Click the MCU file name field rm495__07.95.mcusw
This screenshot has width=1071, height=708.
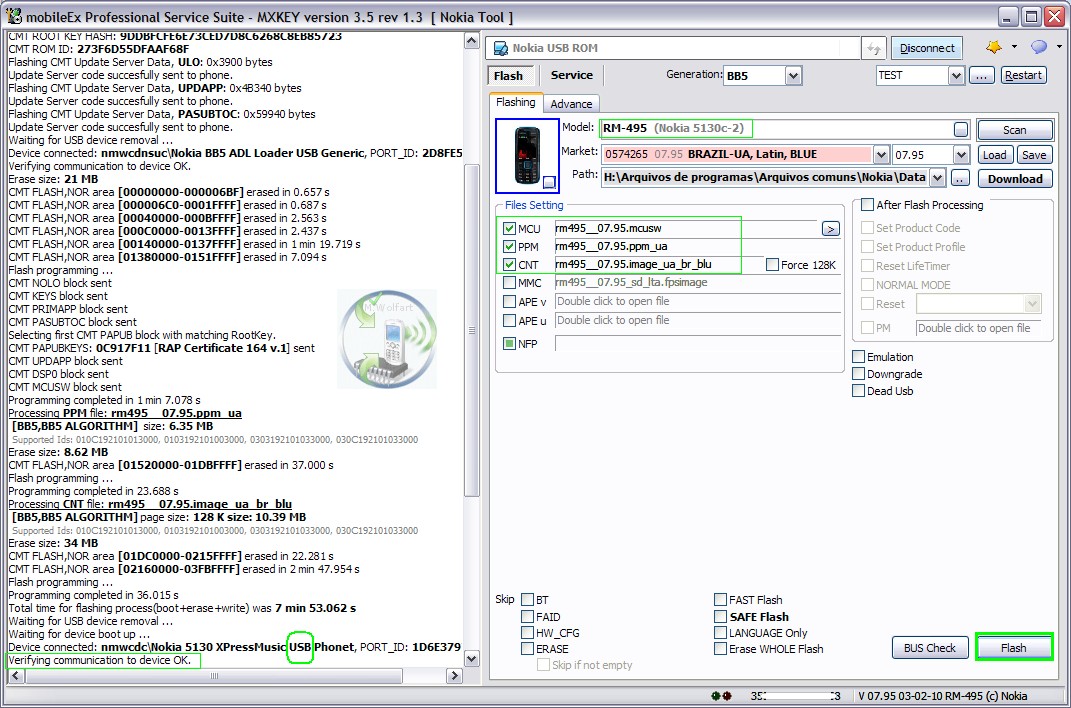(686, 228)
